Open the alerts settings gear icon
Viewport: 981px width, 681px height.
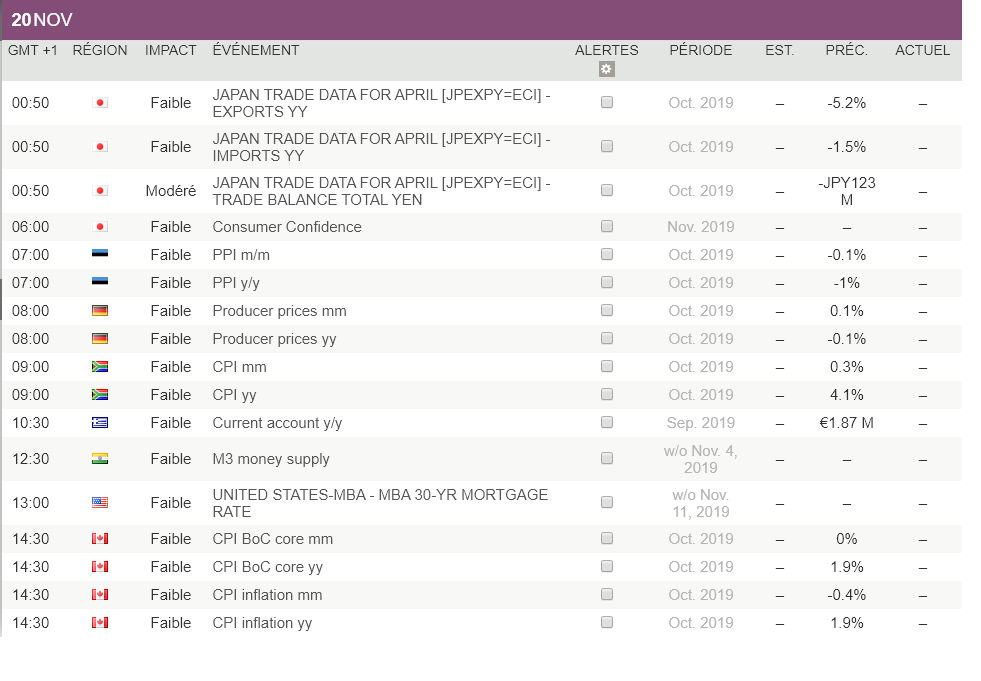click(606, 69)
